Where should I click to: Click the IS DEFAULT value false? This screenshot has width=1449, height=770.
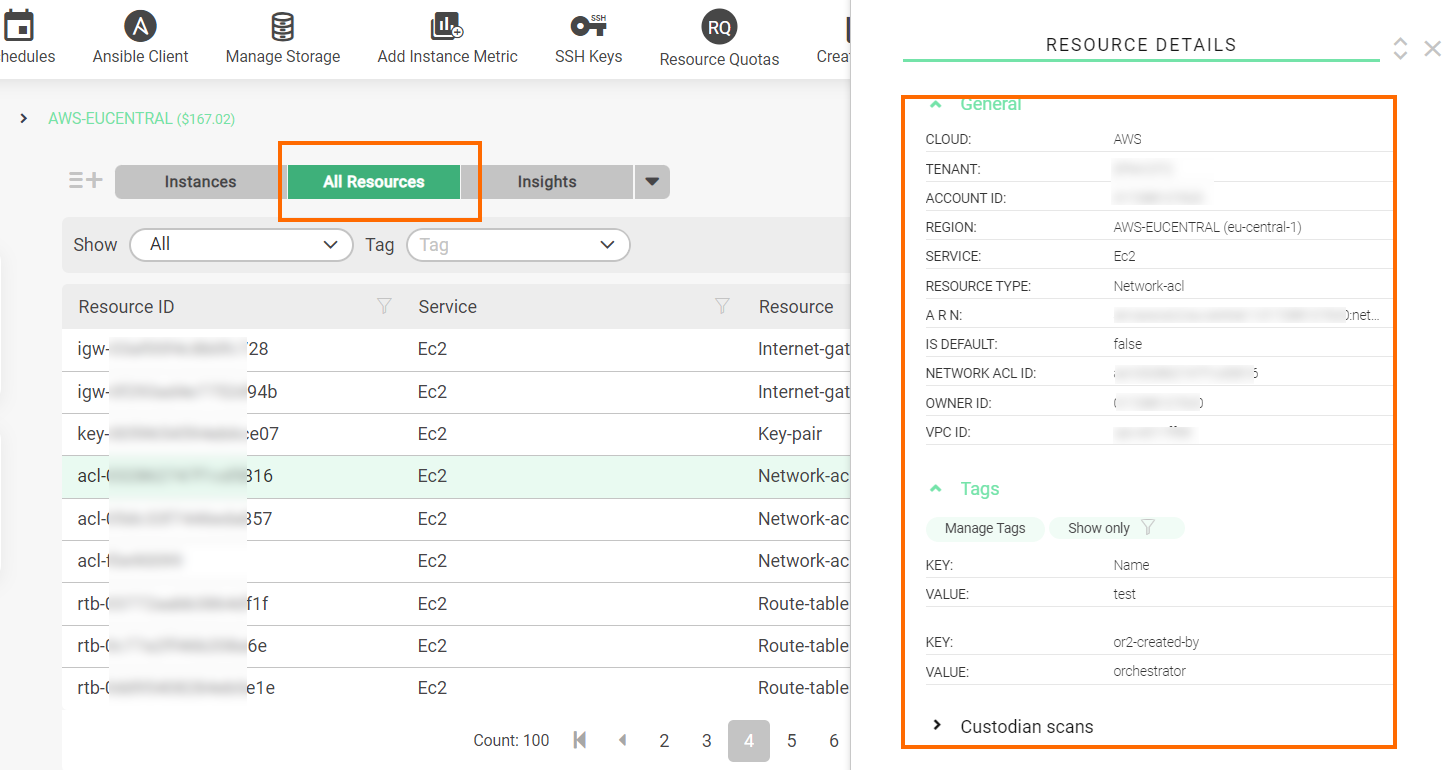tap(1127, 344)
